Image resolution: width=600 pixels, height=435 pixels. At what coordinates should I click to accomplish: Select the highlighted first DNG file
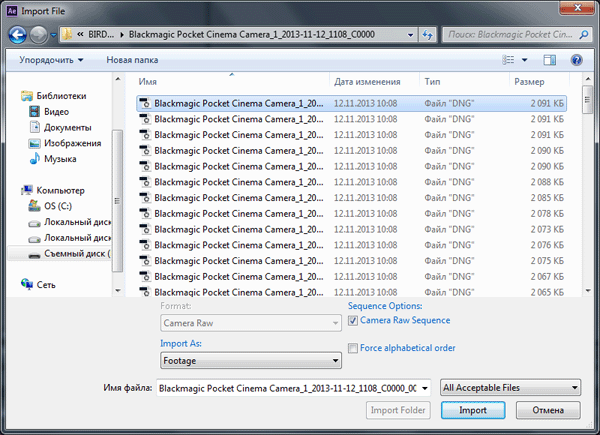pos(351,103)
